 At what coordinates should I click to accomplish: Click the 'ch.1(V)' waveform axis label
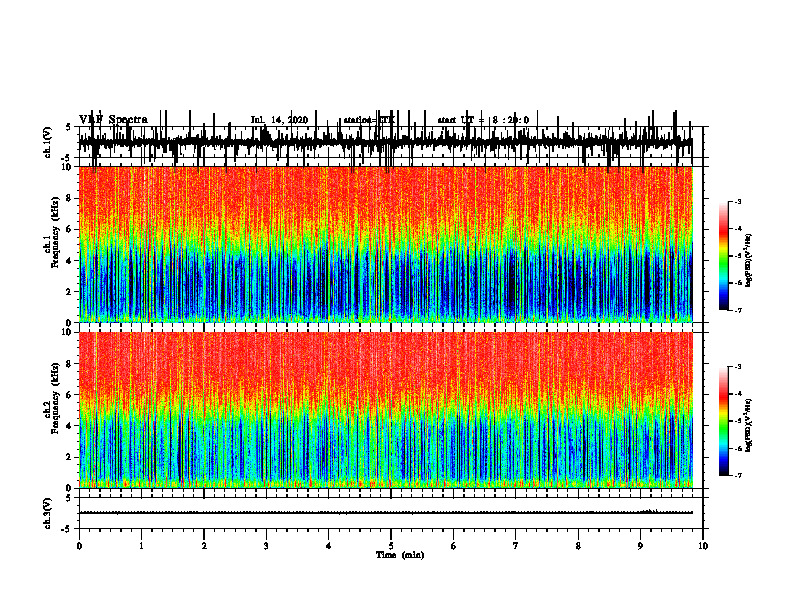click(x=48, y=142)
